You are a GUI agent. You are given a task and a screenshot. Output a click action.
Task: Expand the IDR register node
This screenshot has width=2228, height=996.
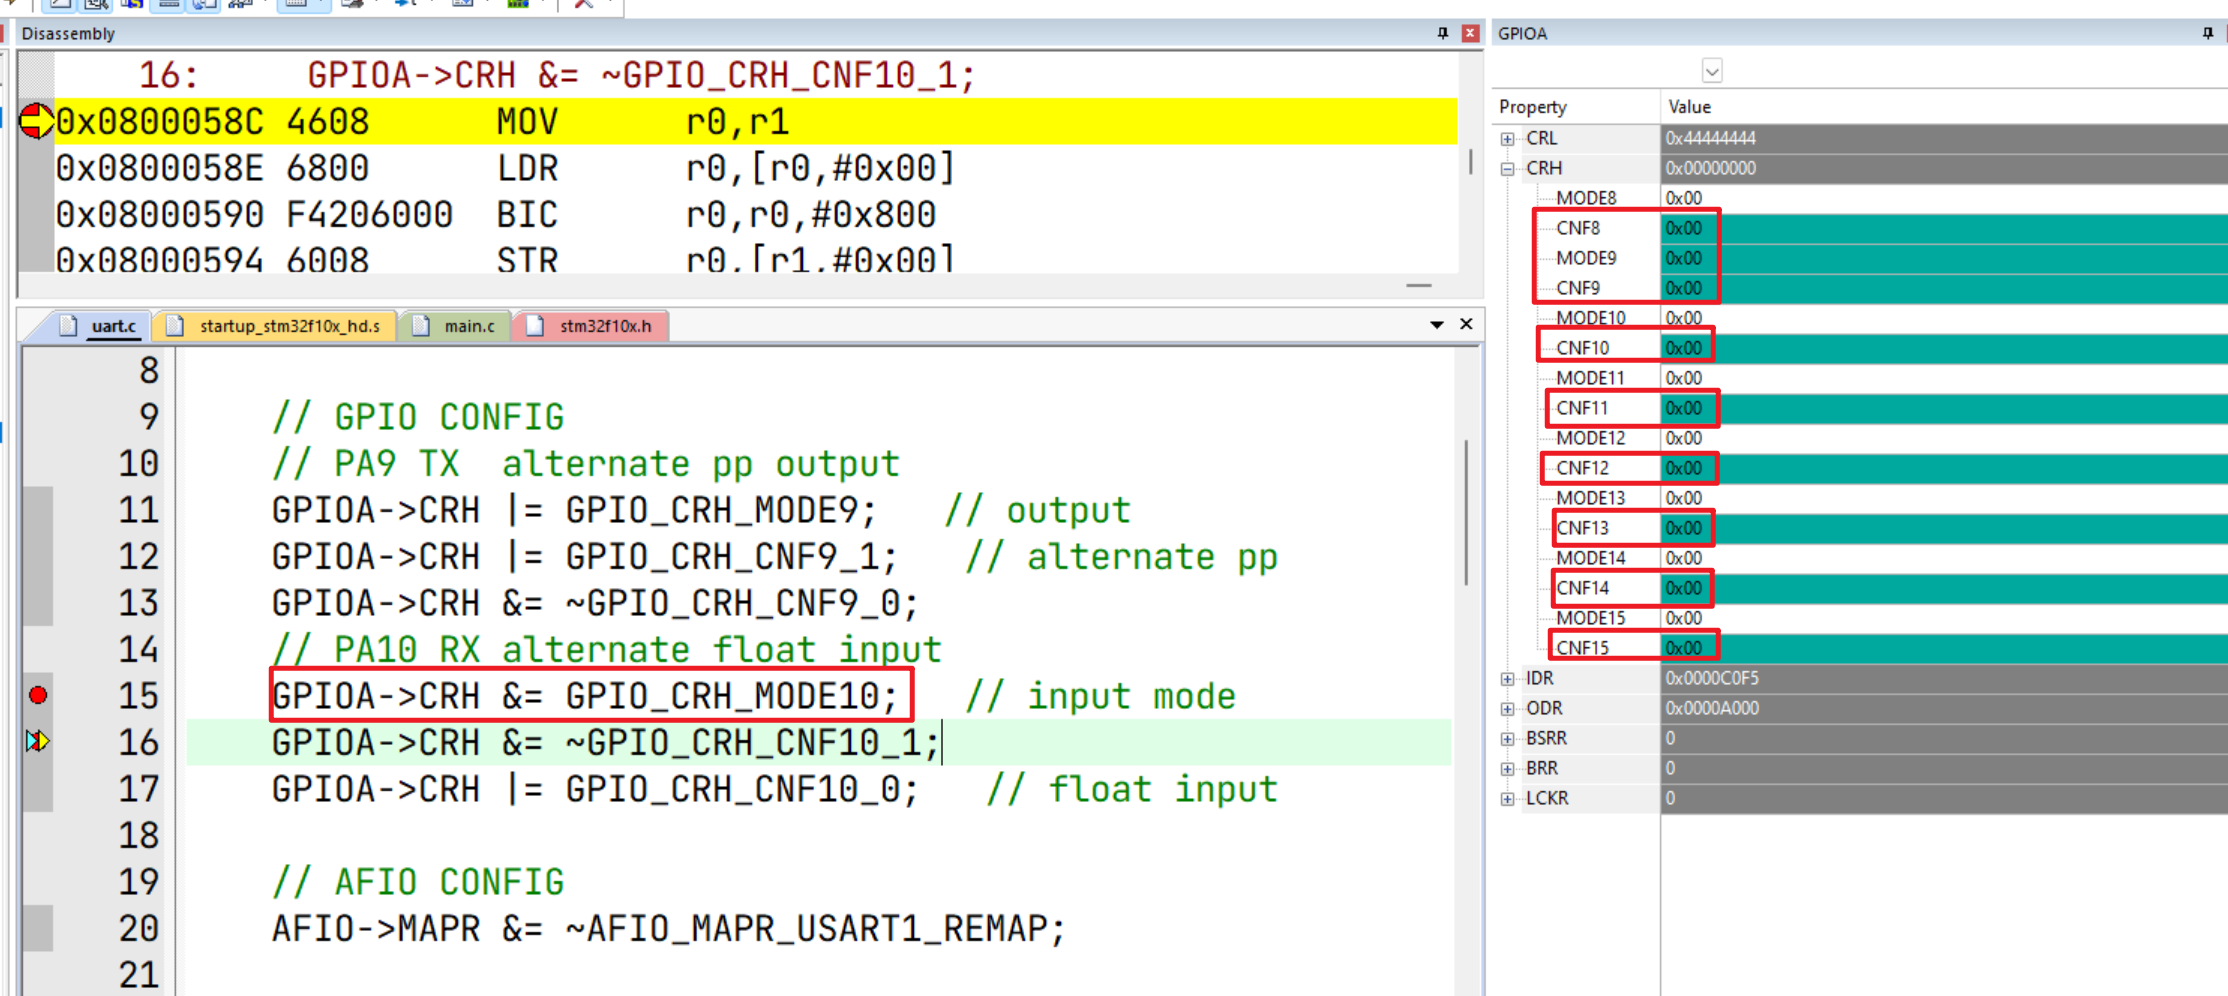tap(1507, 679)
